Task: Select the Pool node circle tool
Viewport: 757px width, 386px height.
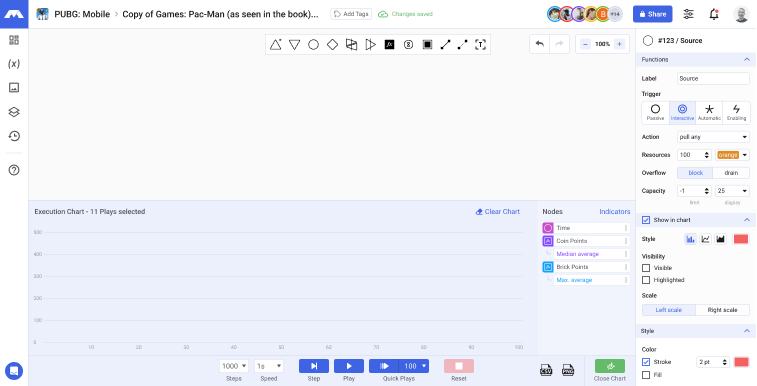Action: coord(313,45)
